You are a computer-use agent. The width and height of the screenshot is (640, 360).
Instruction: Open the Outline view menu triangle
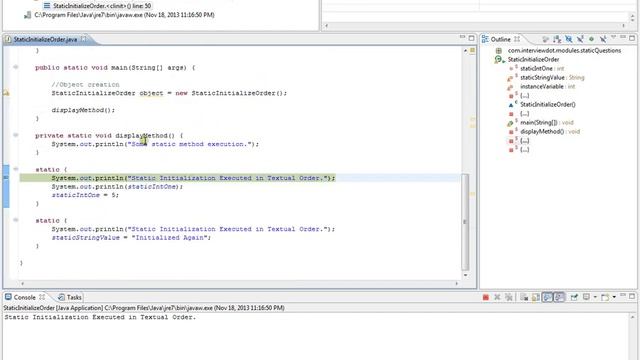[x=613, y=38]
